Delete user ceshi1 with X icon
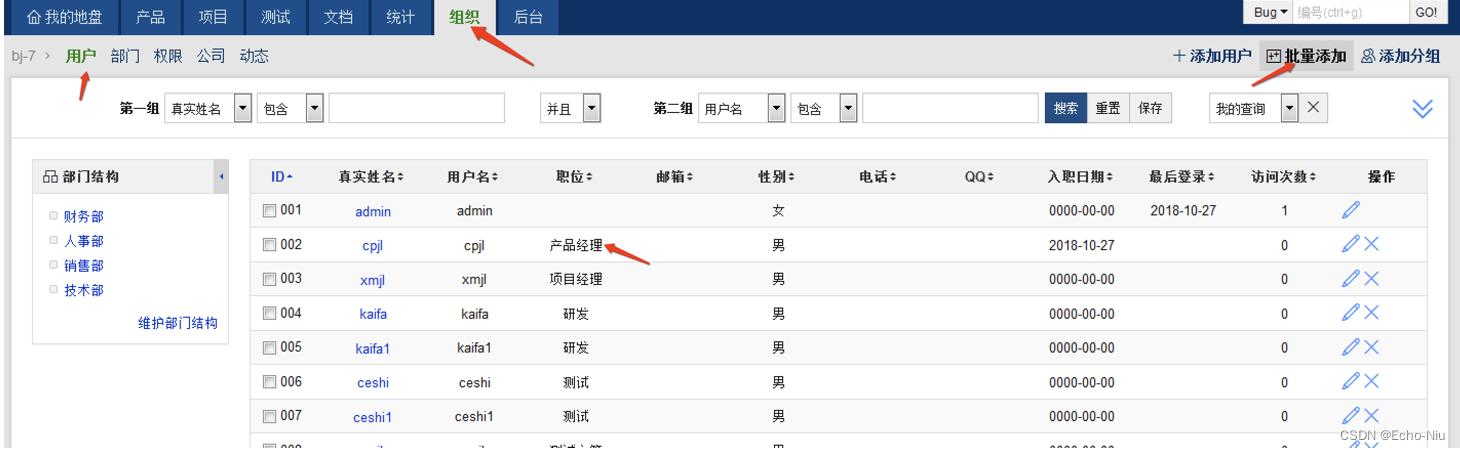Screen dimensions: 1460x450 [x=1371, y=416]
